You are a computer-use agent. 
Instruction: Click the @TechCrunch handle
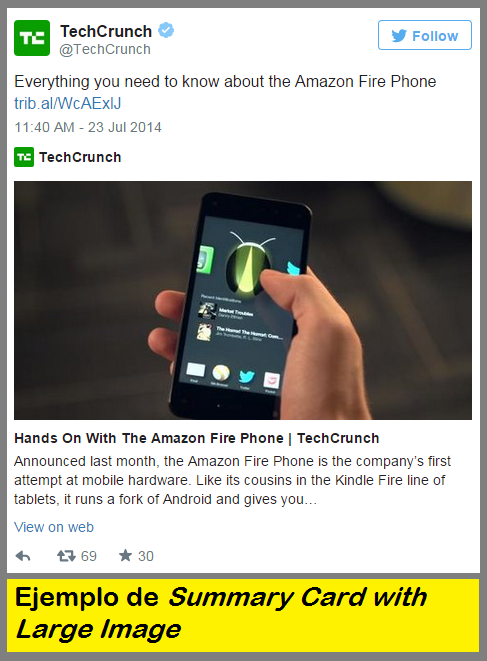pos(105,49)
